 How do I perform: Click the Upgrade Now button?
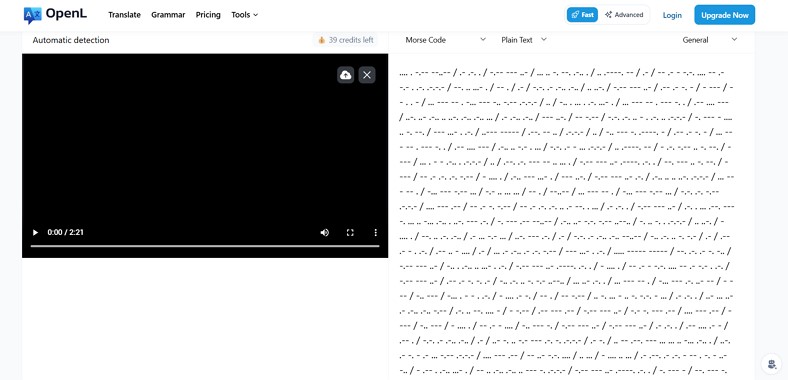coord(725,15)
